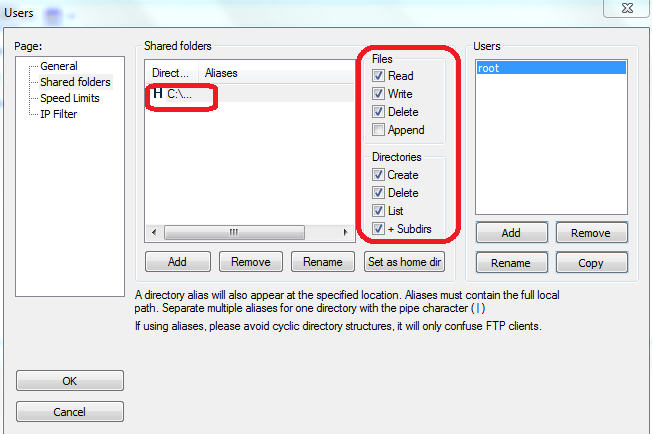The image size is (652, 434).
Task: Click Add below the Shared folders list
Action: coord(178,262)
